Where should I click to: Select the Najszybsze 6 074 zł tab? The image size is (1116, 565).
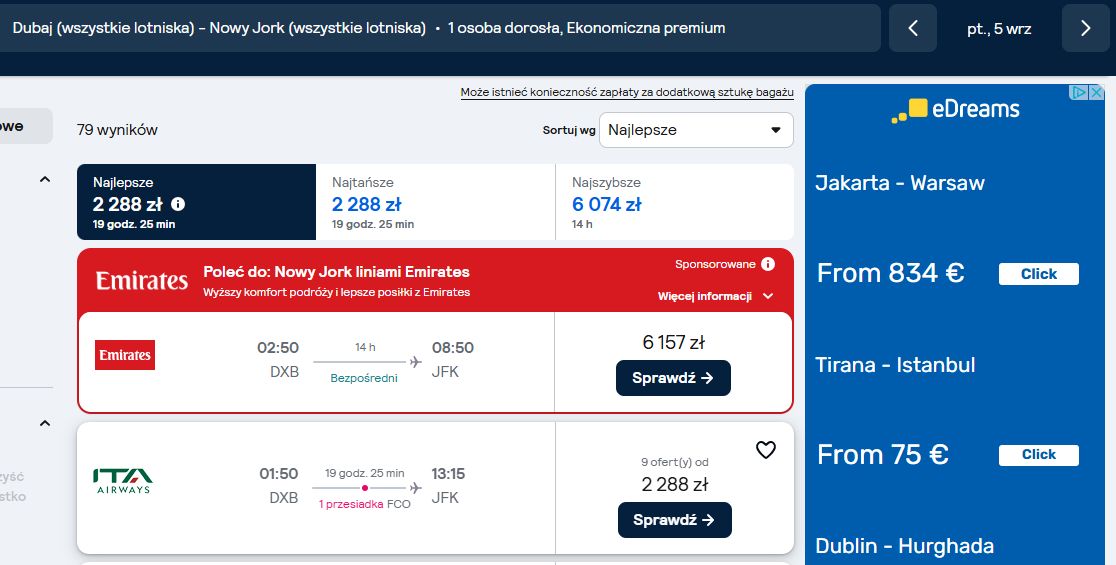pyautogui.click(x=675, y=202)
